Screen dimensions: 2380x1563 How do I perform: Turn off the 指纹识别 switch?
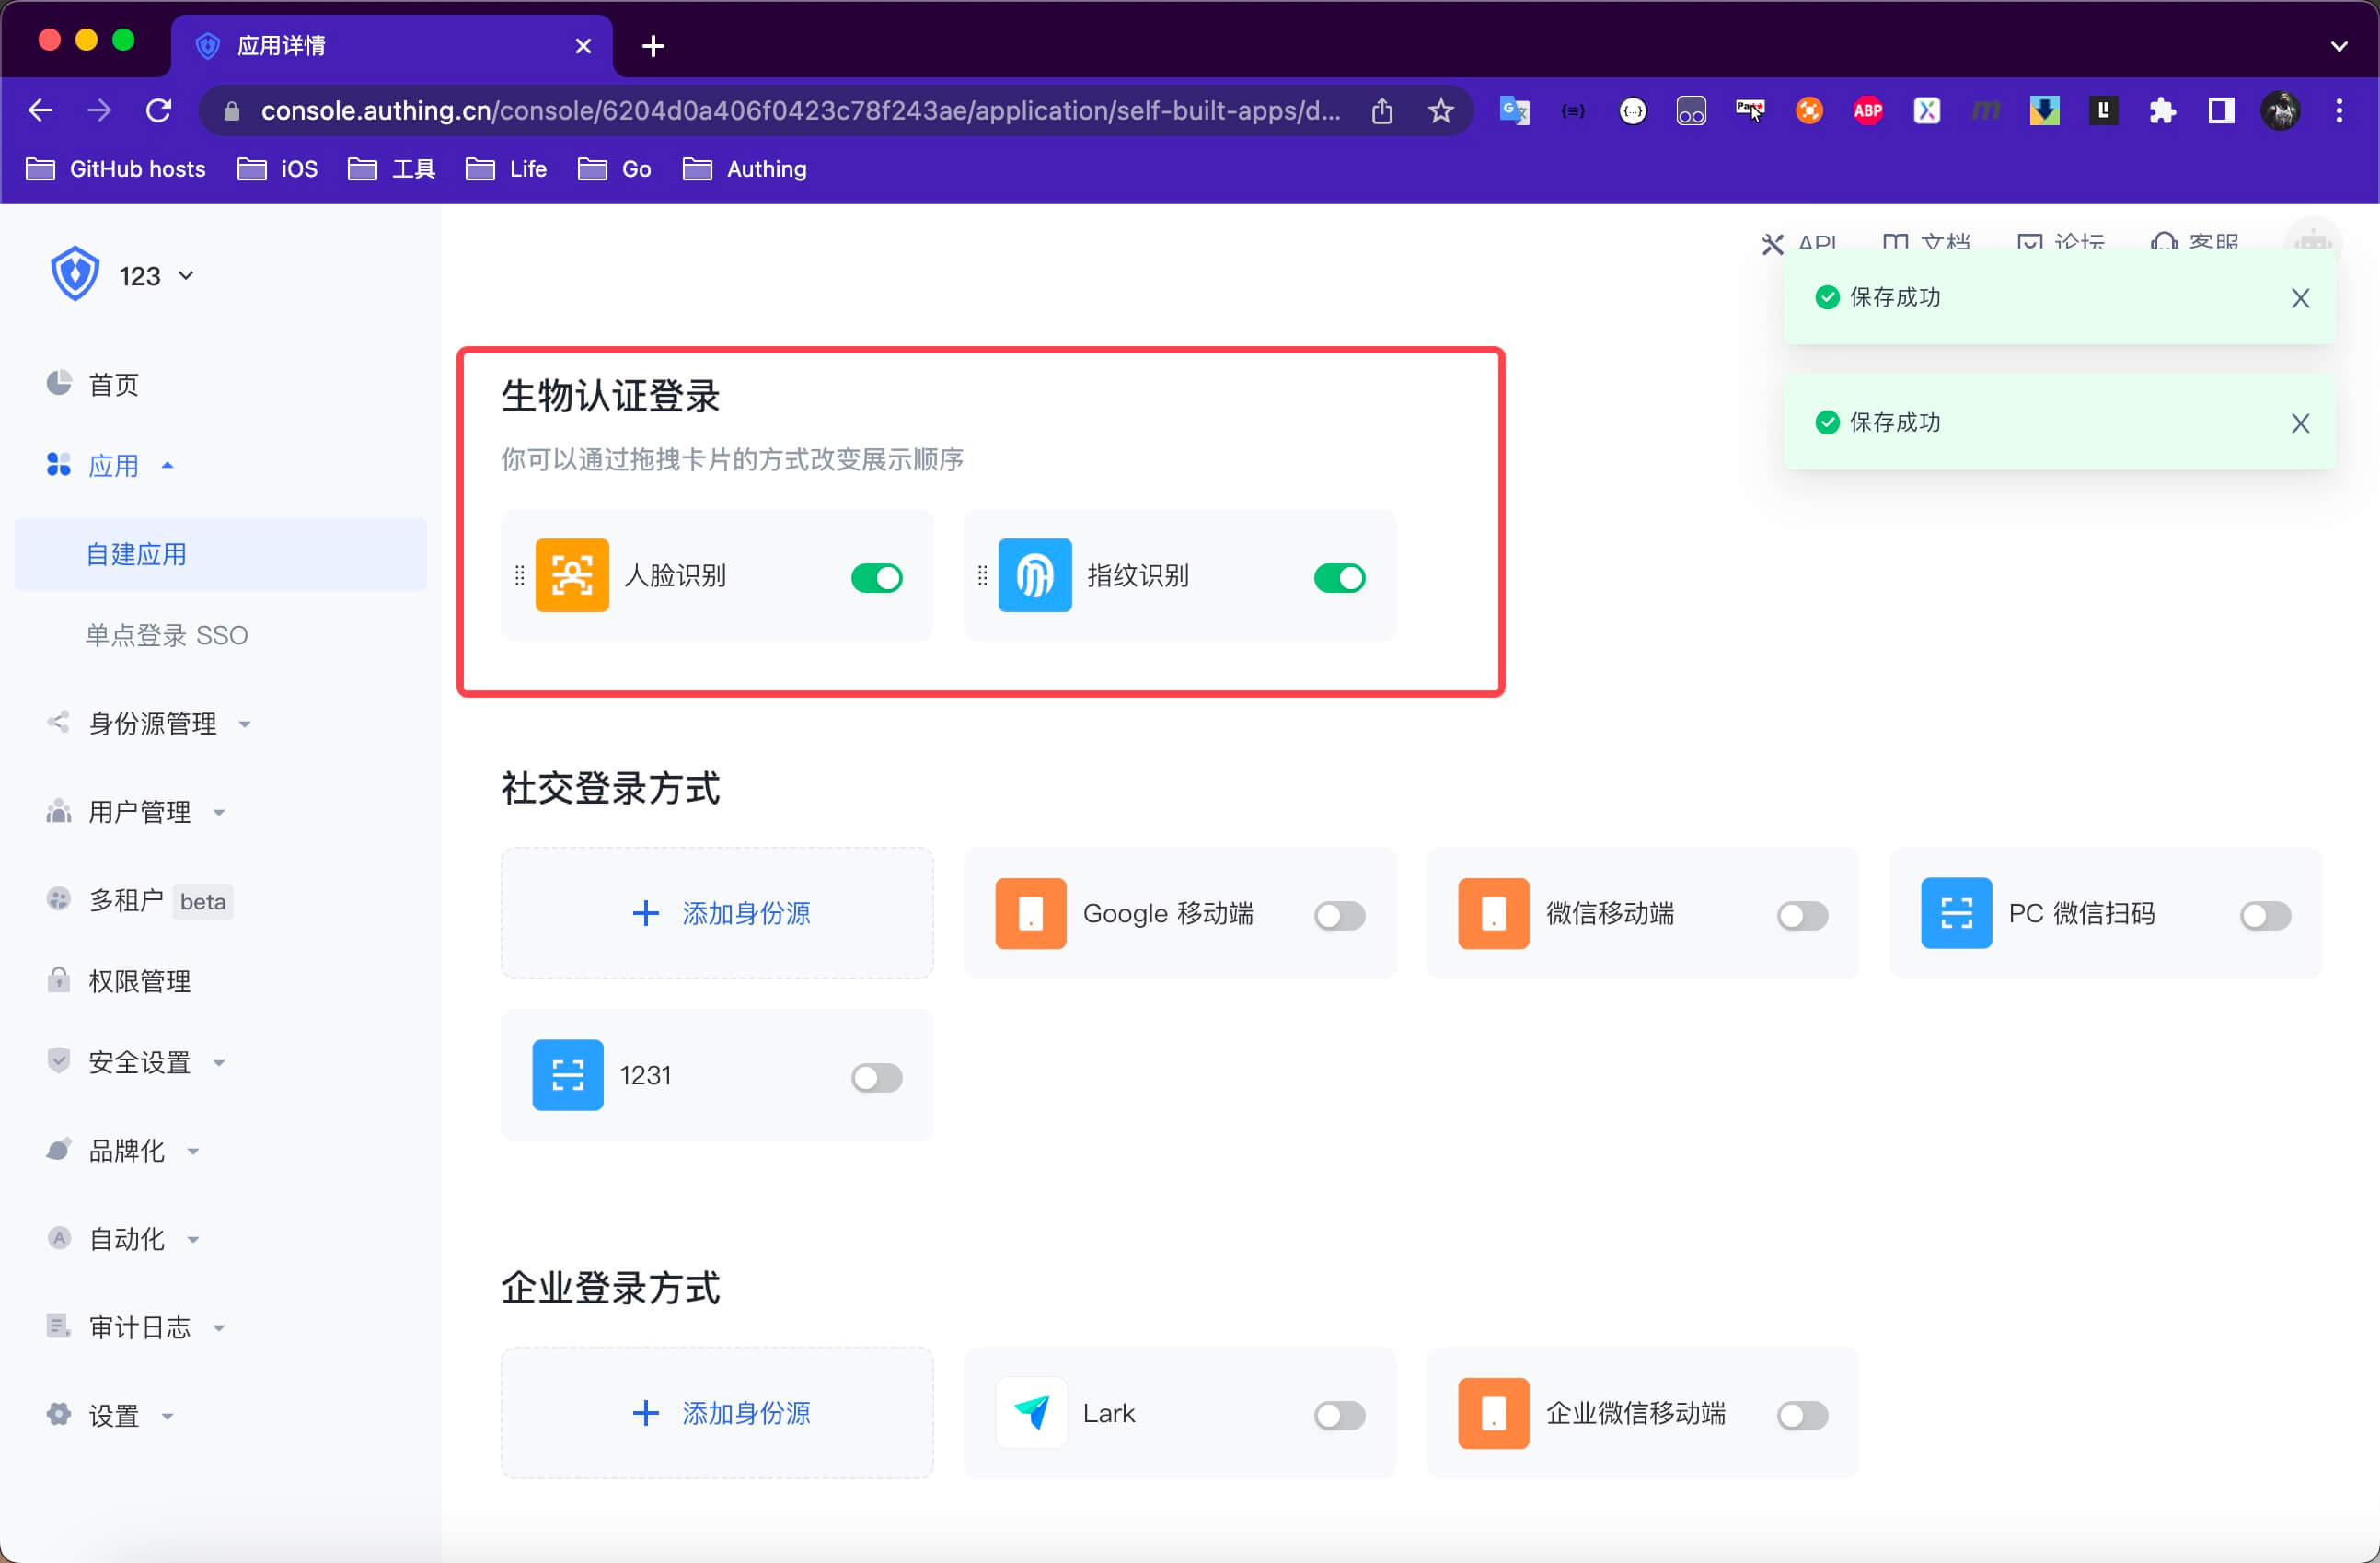point(1339,577)
